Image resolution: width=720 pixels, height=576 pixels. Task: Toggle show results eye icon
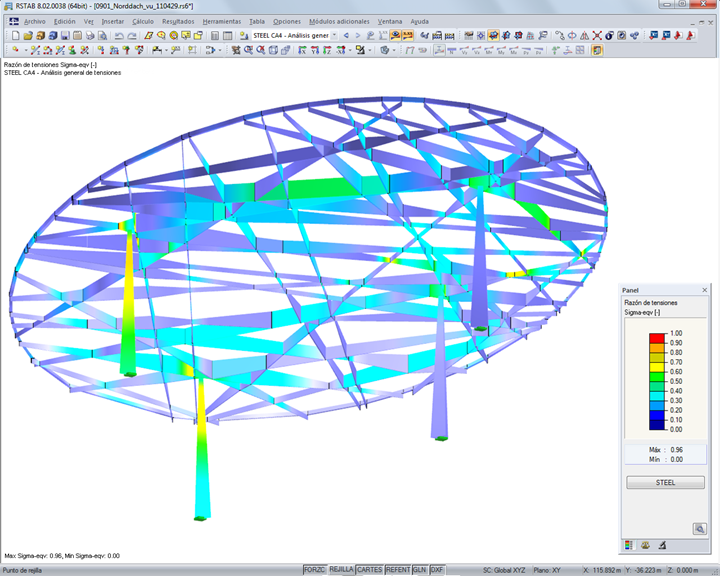395,35
